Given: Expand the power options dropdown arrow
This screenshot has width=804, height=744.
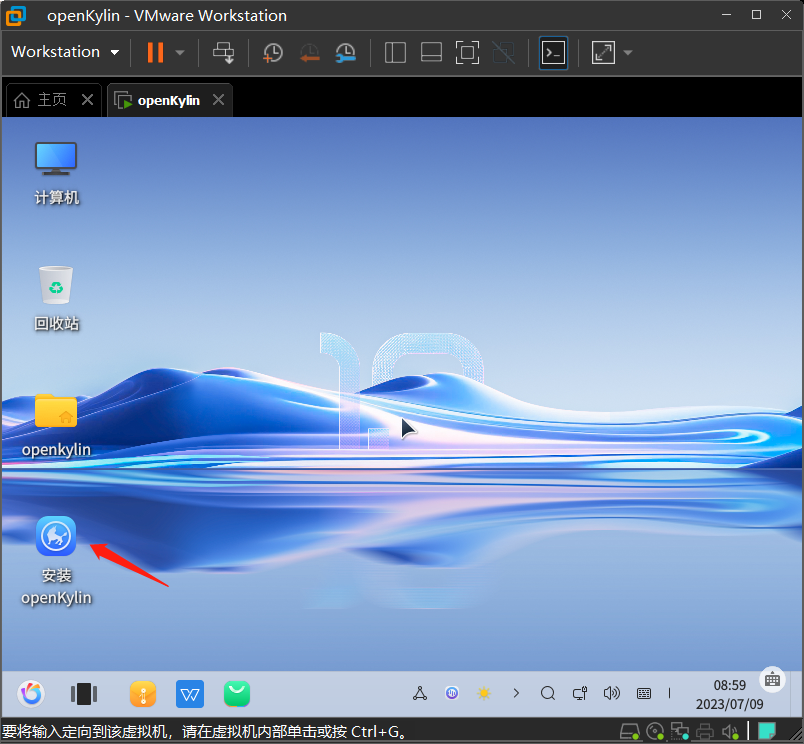Looking at the screenshot, I should pos(180,52).
